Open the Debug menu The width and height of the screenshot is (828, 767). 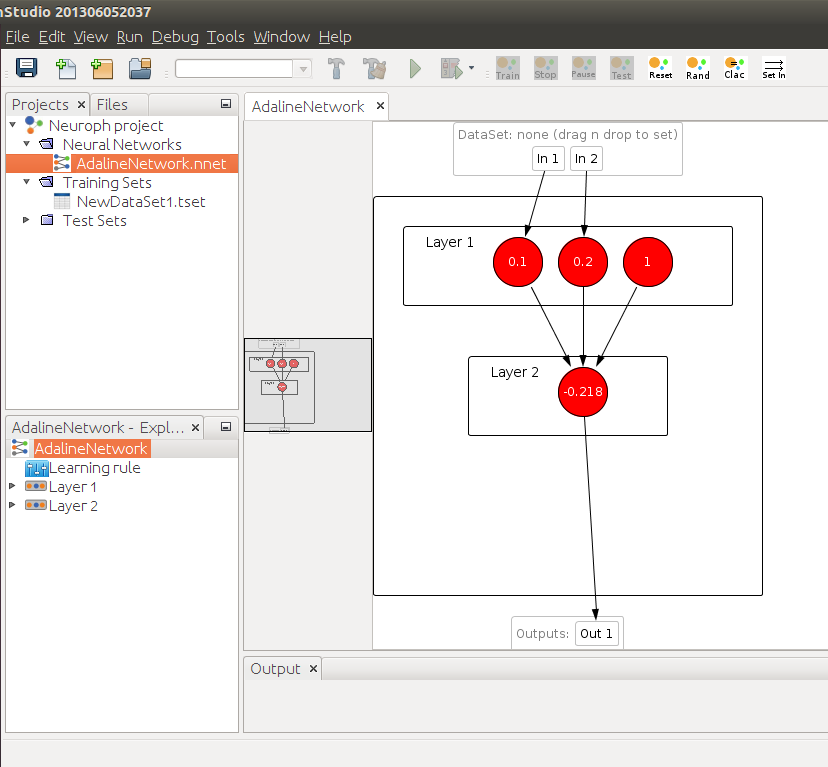[x=175, y=36]
